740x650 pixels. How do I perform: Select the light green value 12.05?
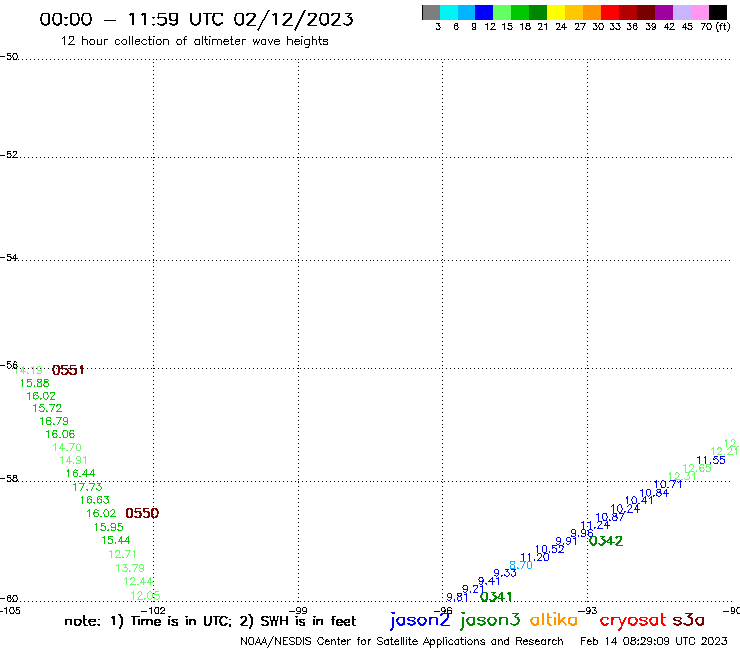(x=145, y=596)
